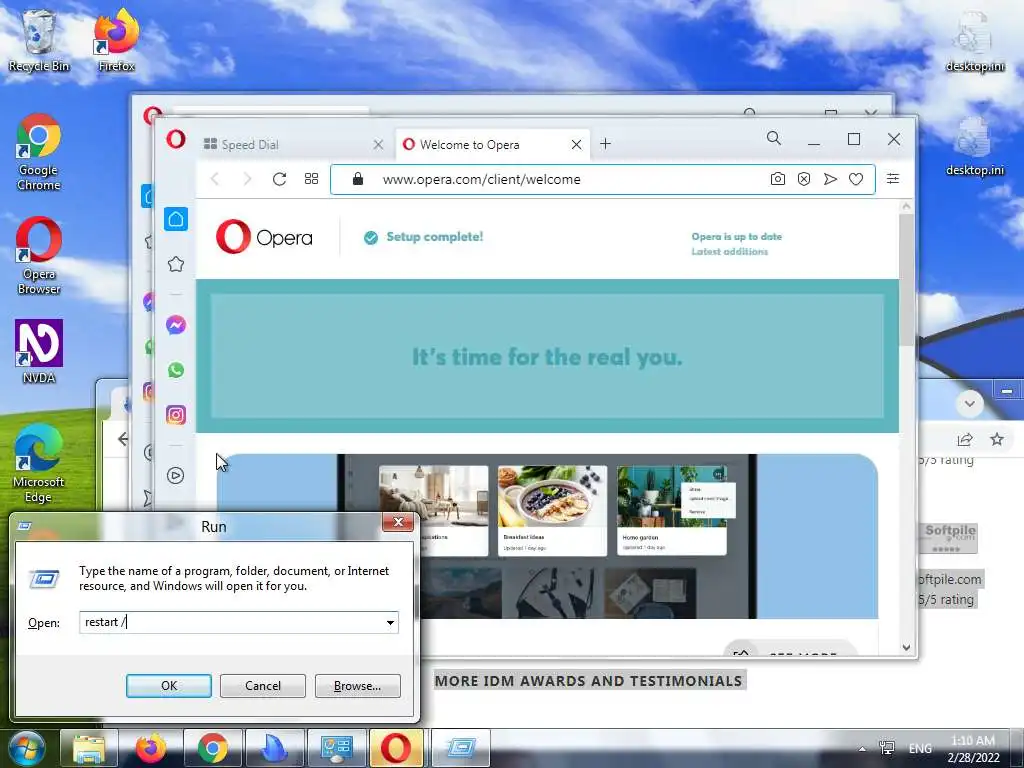Viewport: 1024px width, 768px height.
Task: Open Messenger in Opera sidebar
Action: tap(176, 325)
